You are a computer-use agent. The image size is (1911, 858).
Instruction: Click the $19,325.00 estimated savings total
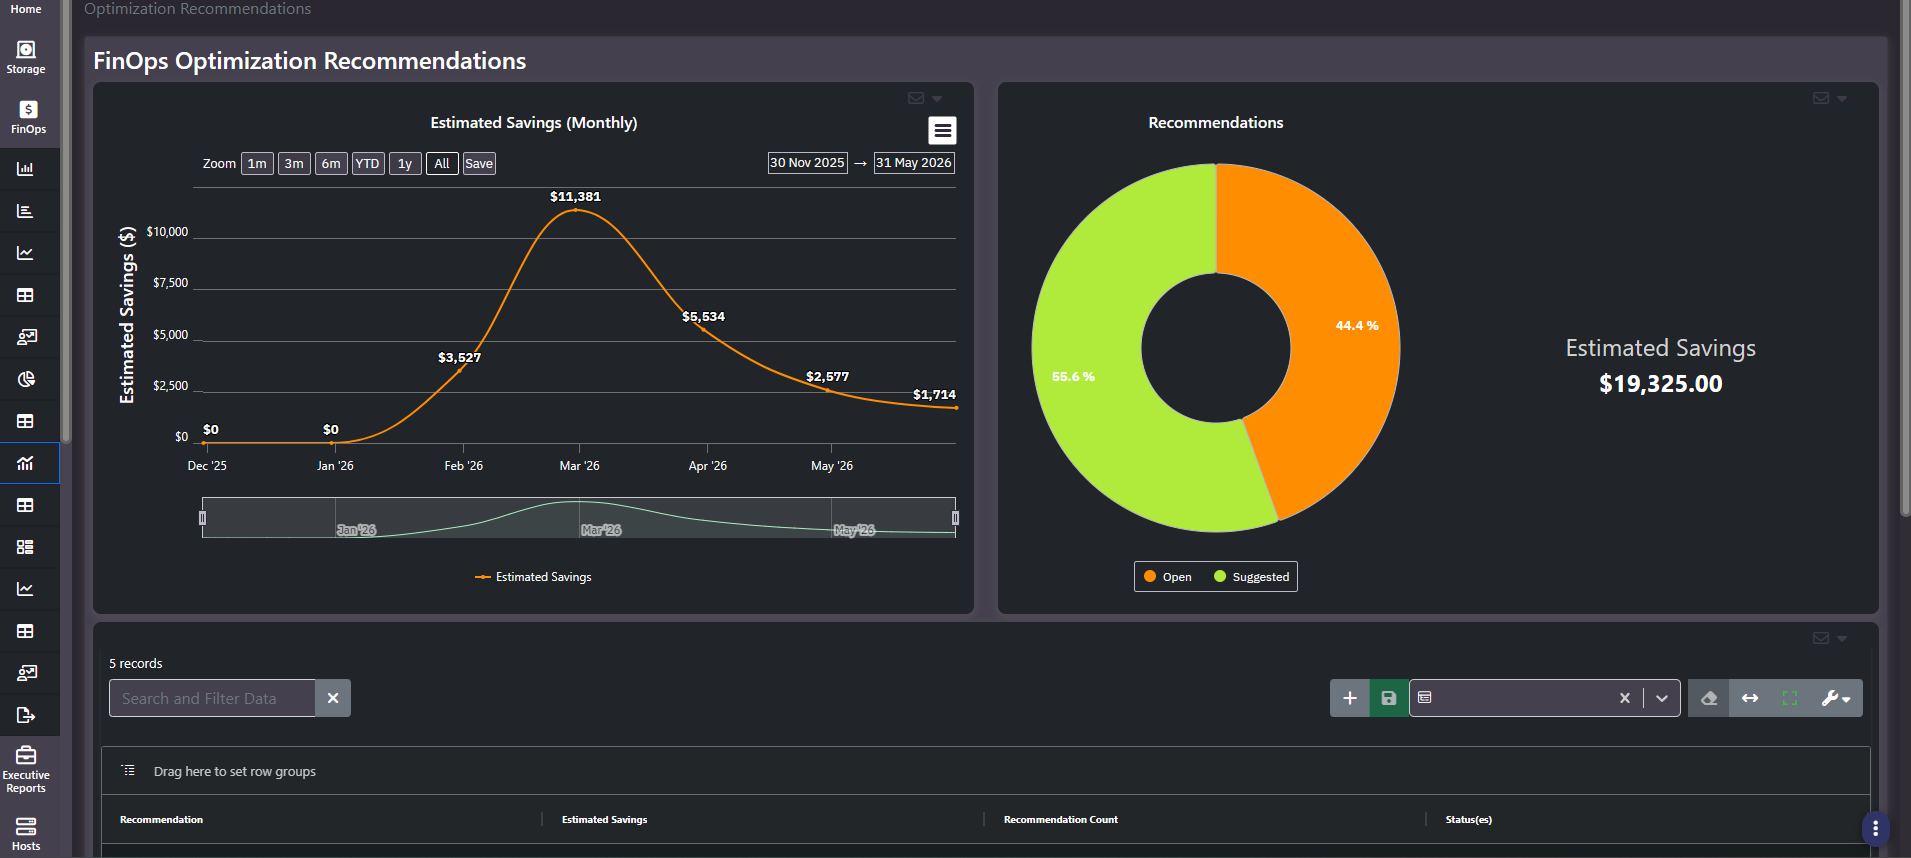[1660, 384]
